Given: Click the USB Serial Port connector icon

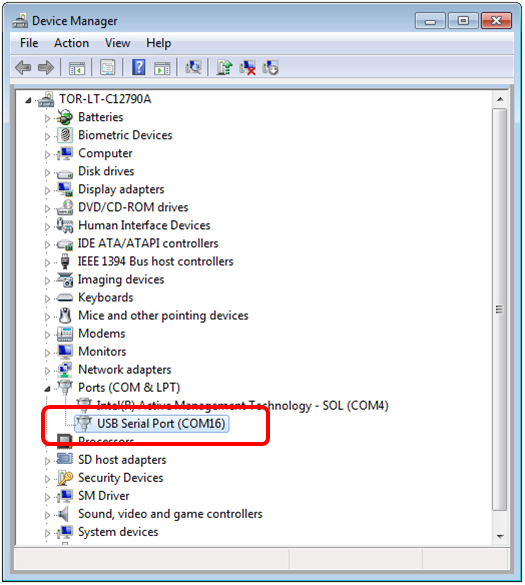Looking at the screenshot, I should [84, 423].
